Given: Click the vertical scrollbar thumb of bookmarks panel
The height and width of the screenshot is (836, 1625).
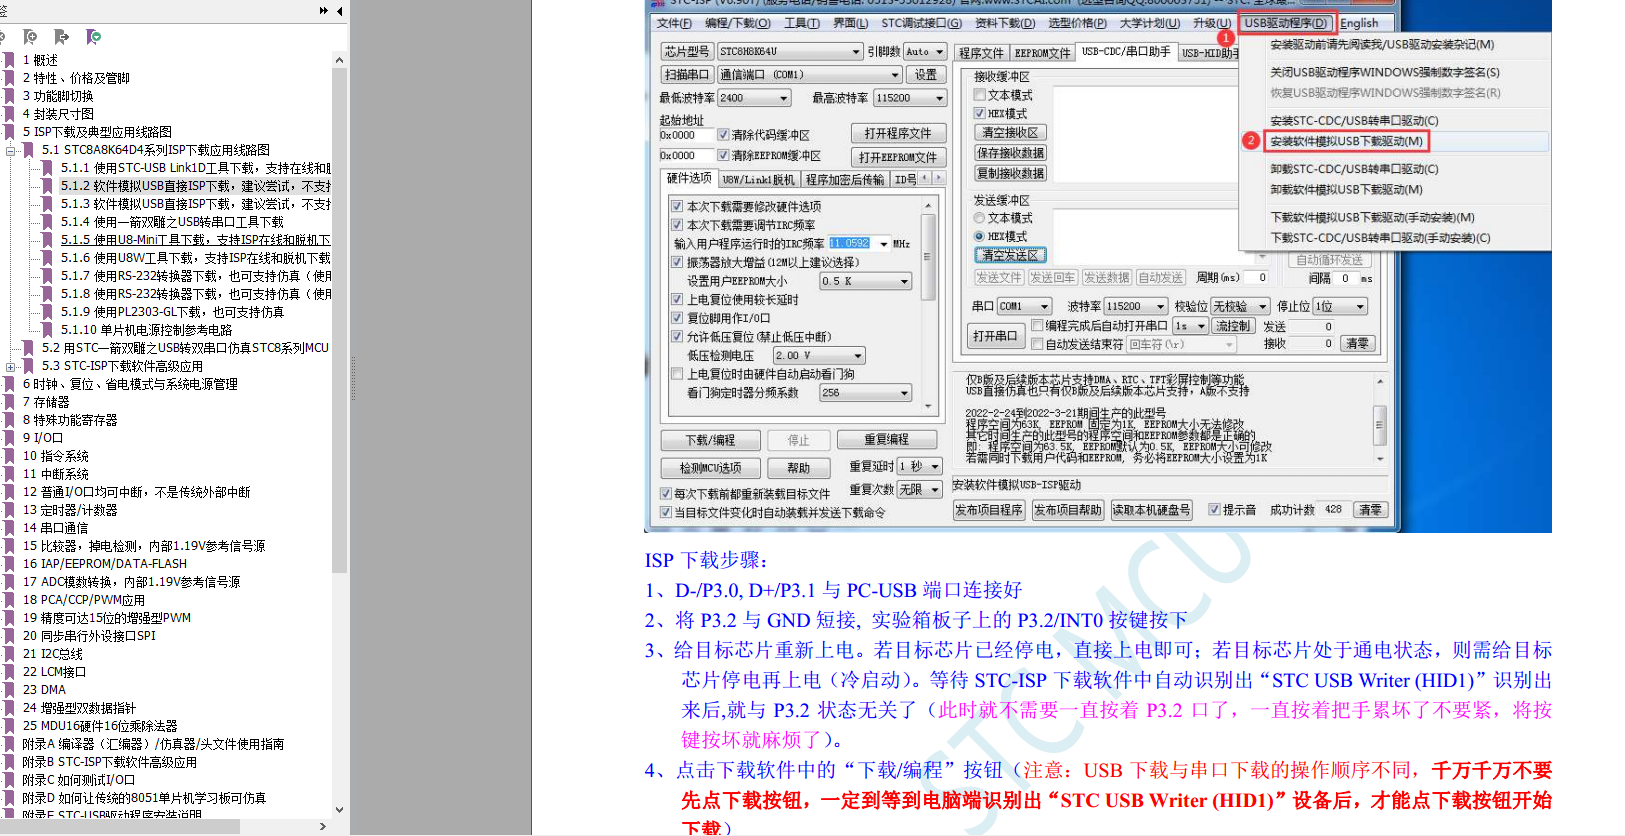Looking at the screenshot, I should click(339, 320).
